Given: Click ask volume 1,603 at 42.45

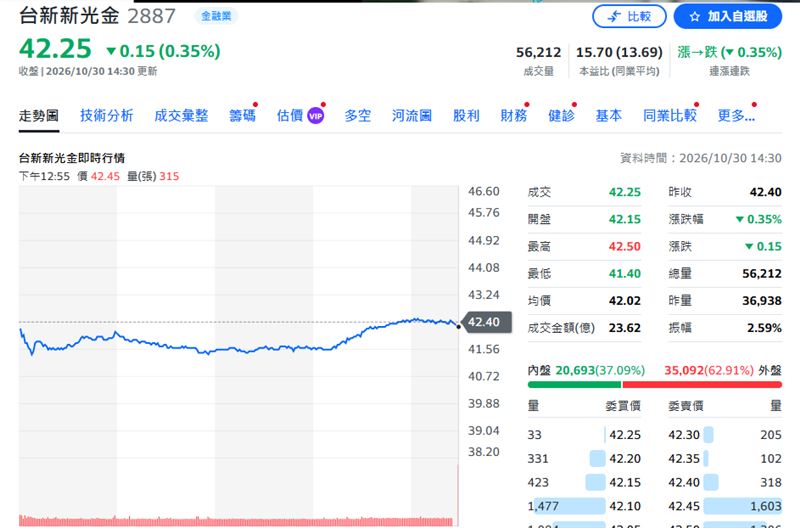Looking at the screenshot, I should point(766,507).
